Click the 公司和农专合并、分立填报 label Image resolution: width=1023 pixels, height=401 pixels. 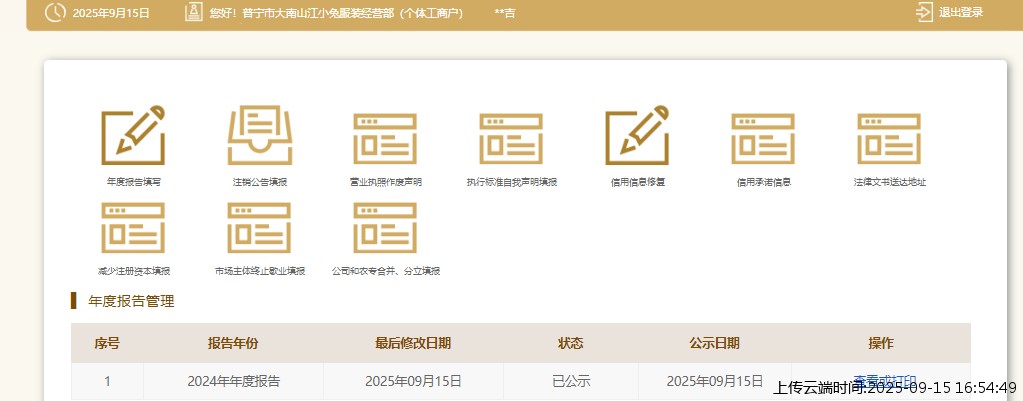click(386, 271)
